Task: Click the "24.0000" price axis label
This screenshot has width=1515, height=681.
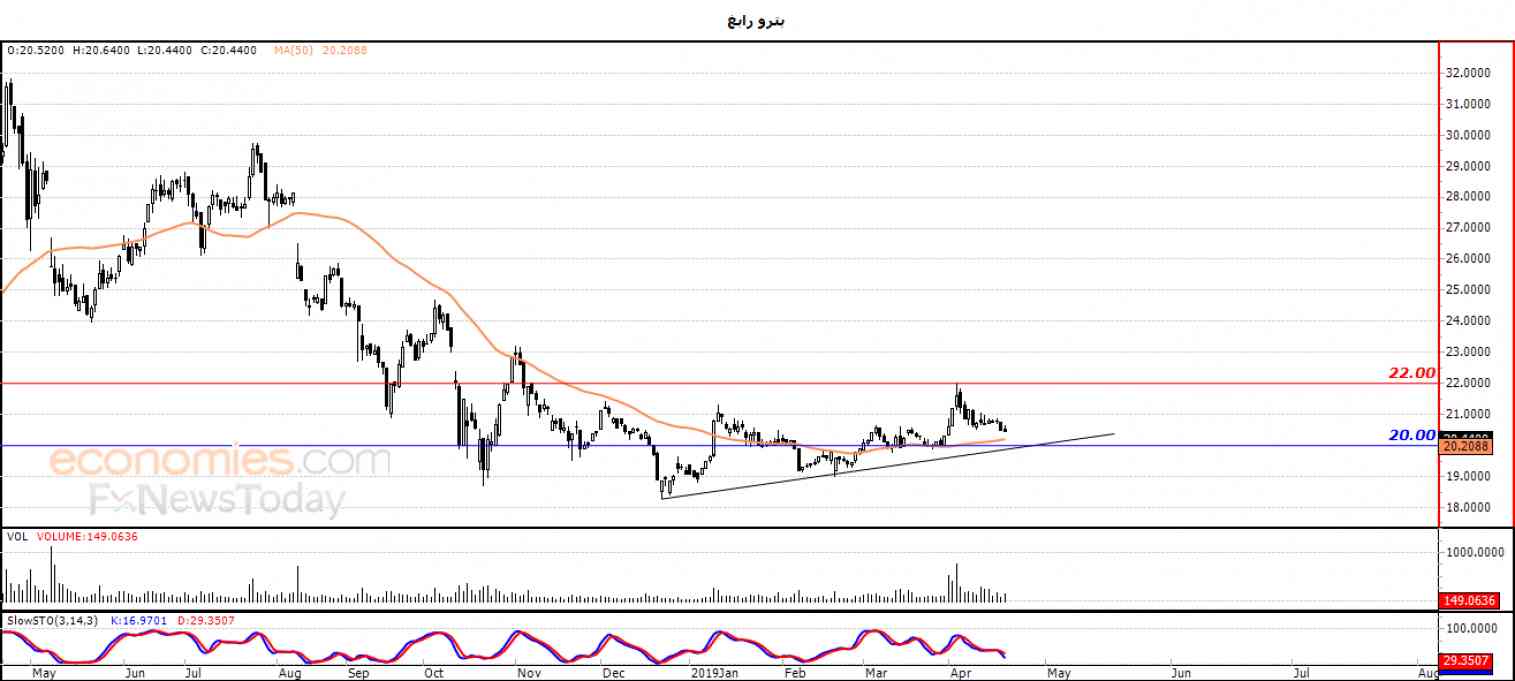Action: tap(1468, 321)
